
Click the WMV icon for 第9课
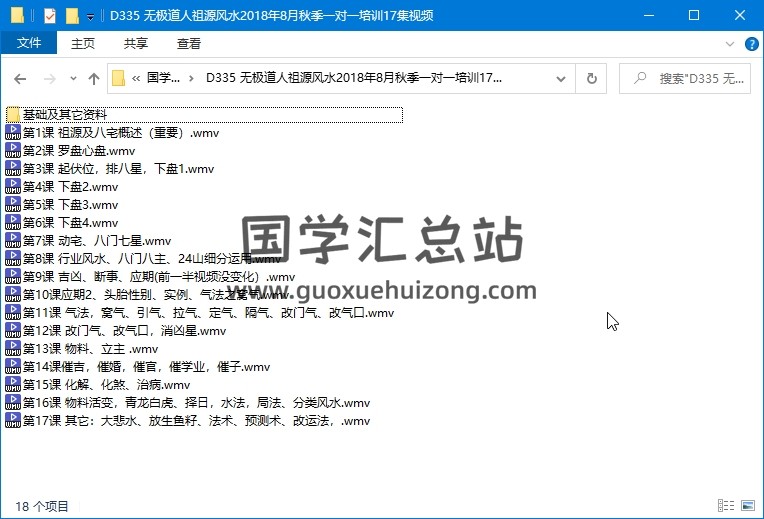(13, 277)
